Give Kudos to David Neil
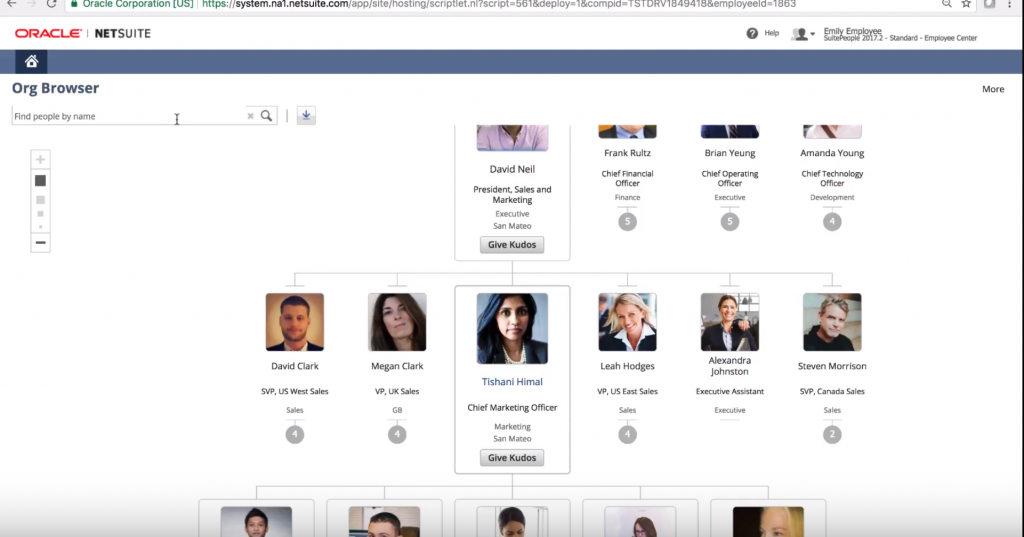The height and width of the screenshot is (537, 1024). click(512, 244)
